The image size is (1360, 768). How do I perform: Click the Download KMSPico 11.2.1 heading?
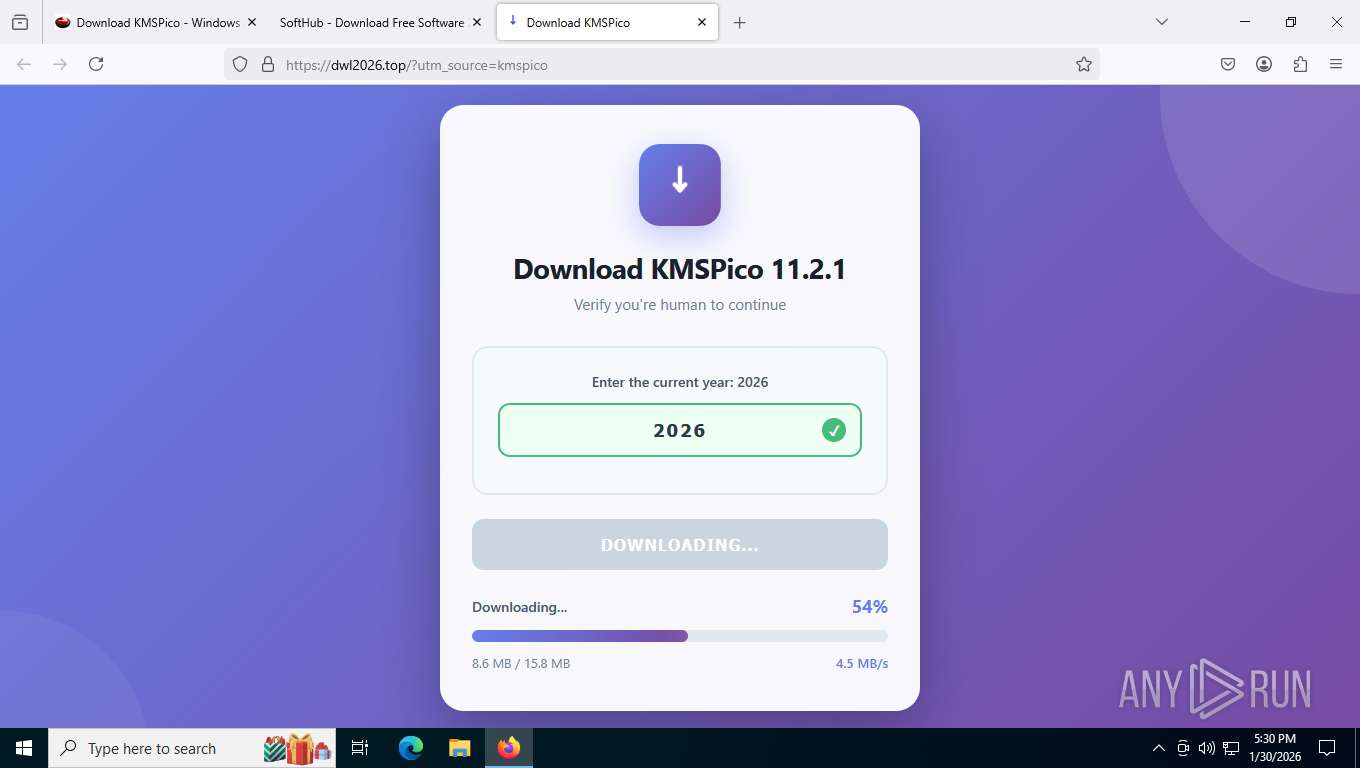point(680,269)
